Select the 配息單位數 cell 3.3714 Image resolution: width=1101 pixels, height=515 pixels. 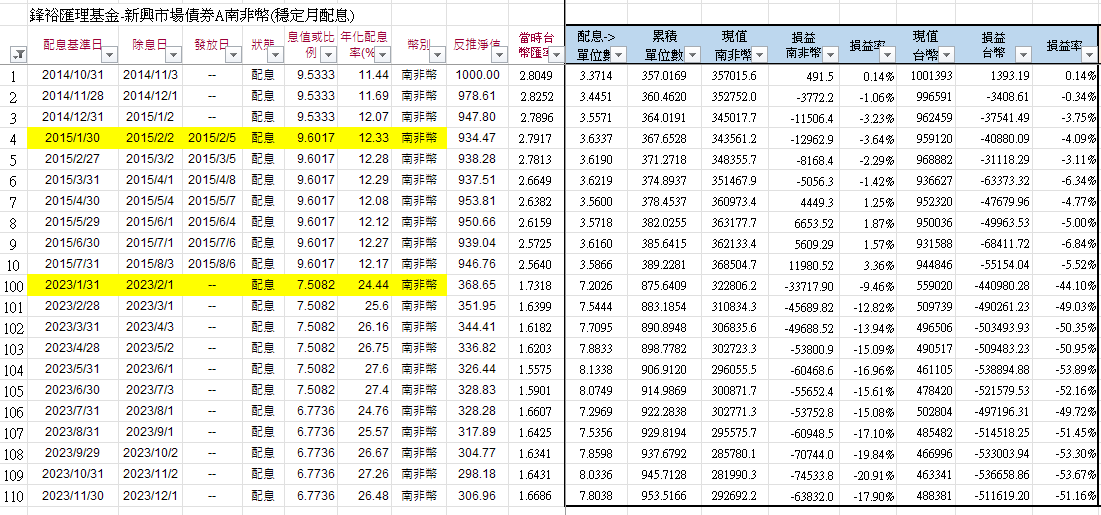pyautogui.click(x=597, y=75)
